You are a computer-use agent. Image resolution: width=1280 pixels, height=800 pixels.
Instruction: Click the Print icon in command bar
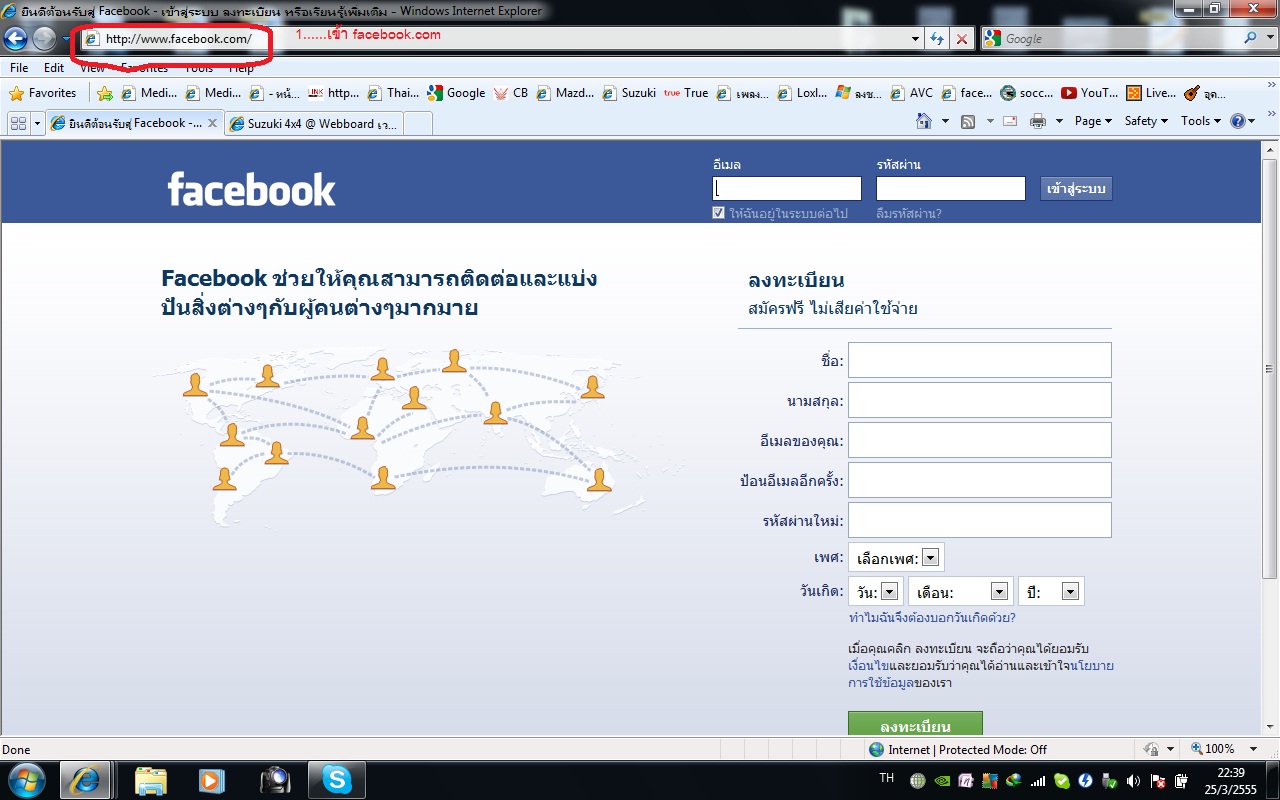pos(1038,121)
